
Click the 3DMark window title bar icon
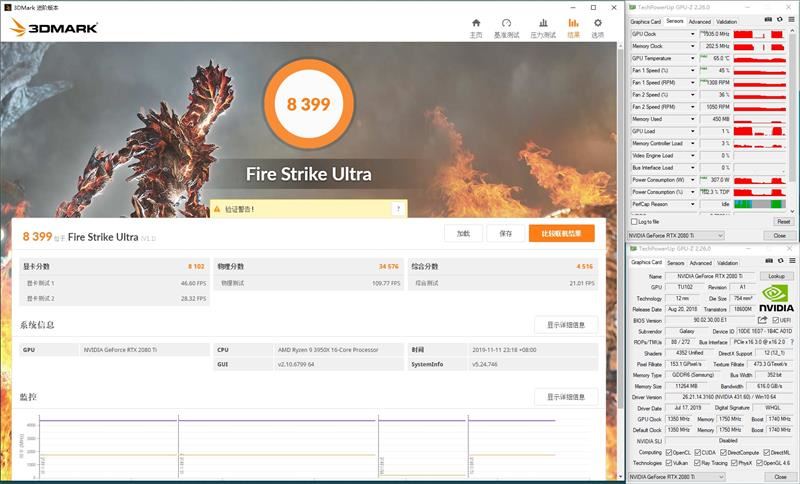pyautogui.click(x=7, y=8)
